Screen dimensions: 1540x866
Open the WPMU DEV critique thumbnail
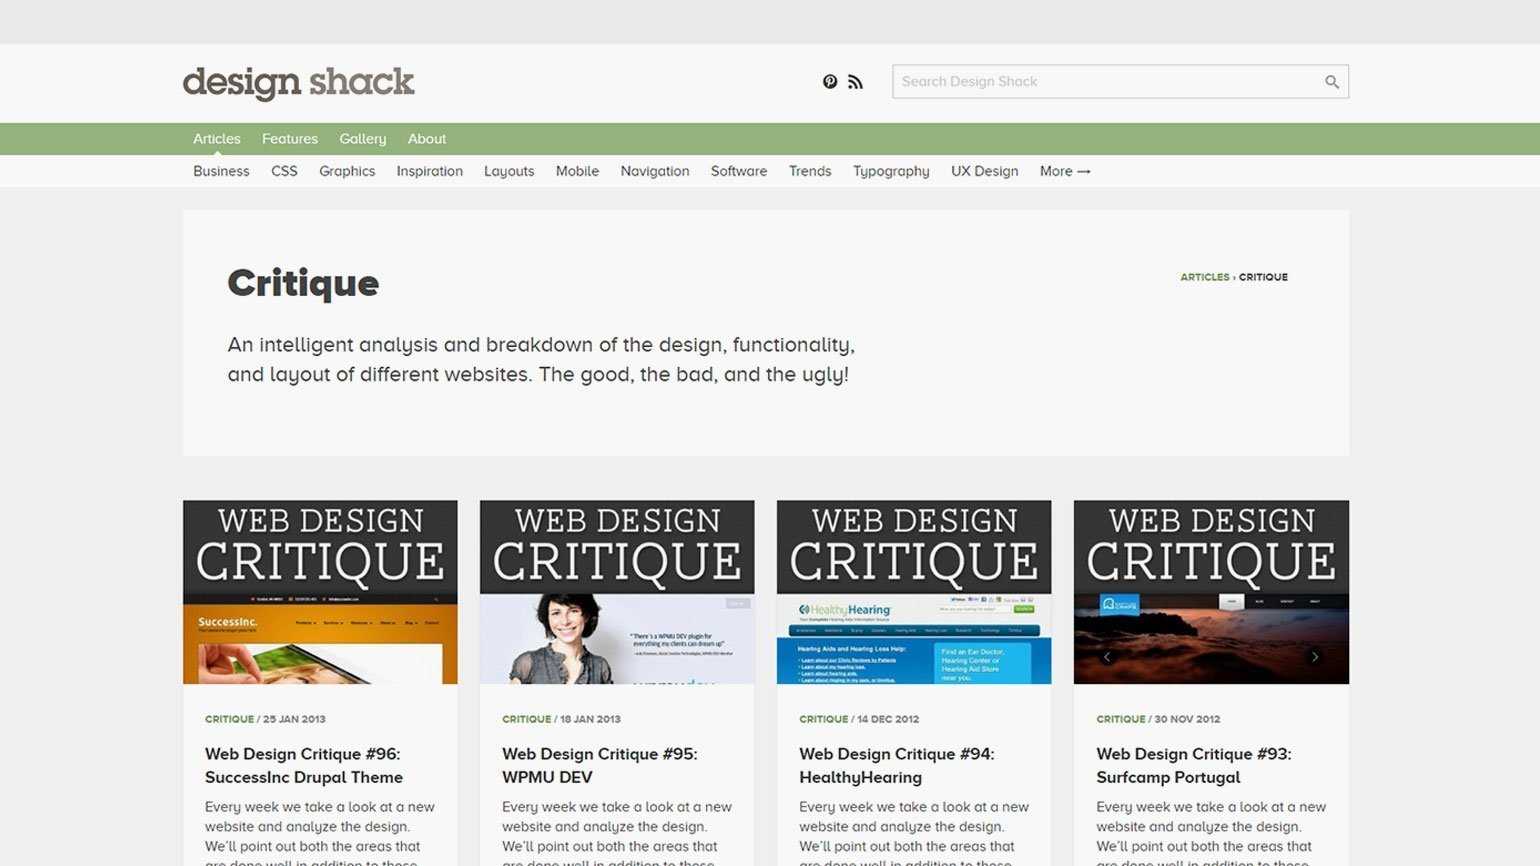[617, 592]
